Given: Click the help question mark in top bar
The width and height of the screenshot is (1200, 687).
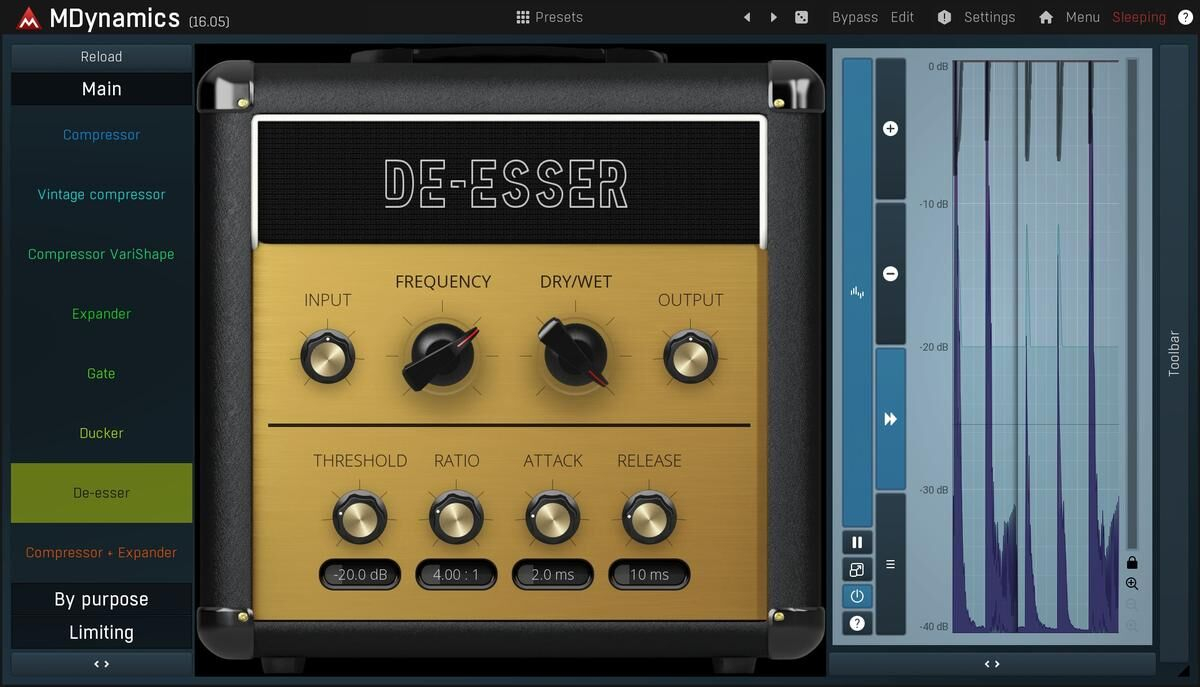Looking at the screenshot, I should coord(1184,17).
